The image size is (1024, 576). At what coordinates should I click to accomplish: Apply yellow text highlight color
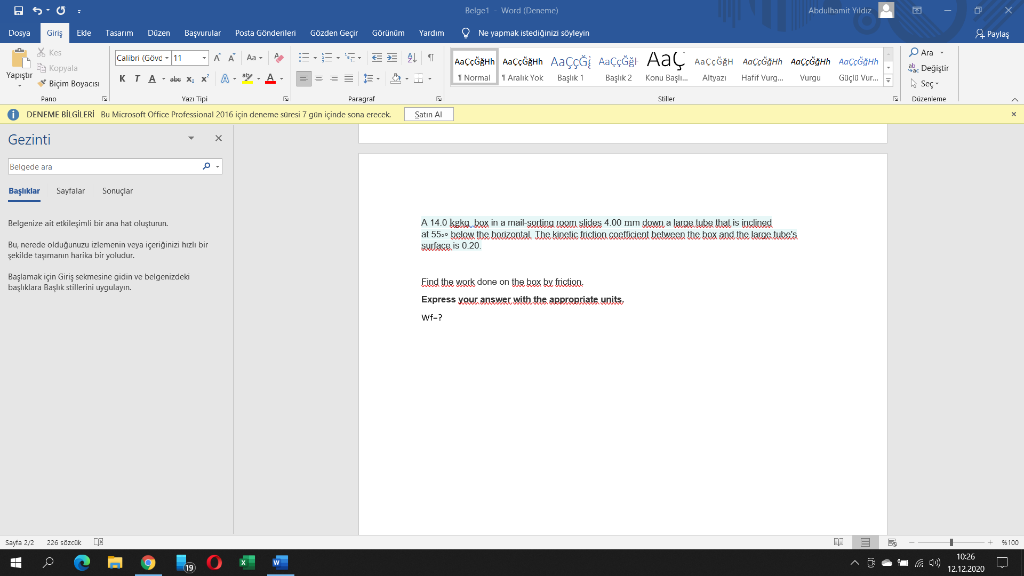247,79
